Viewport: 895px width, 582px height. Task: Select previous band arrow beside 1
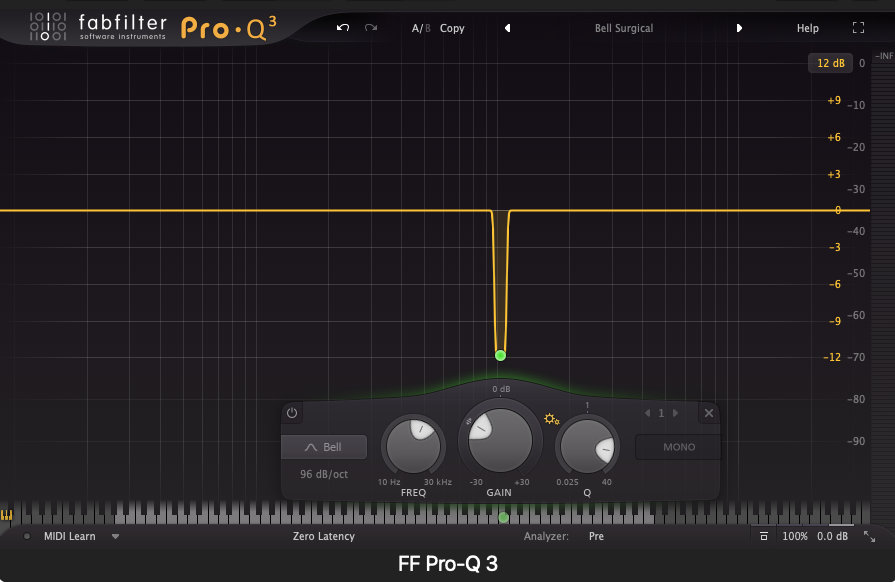[x=647, y=413]
